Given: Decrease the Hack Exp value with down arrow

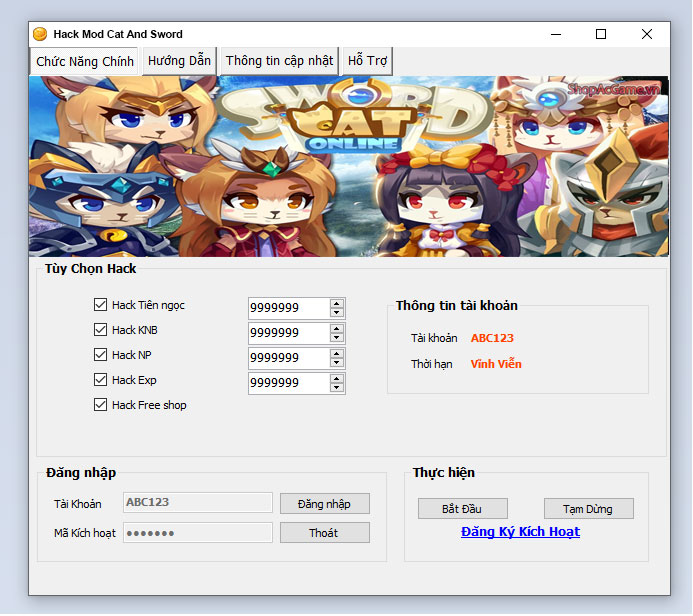Looking at the screenshot, I should 337,388.
